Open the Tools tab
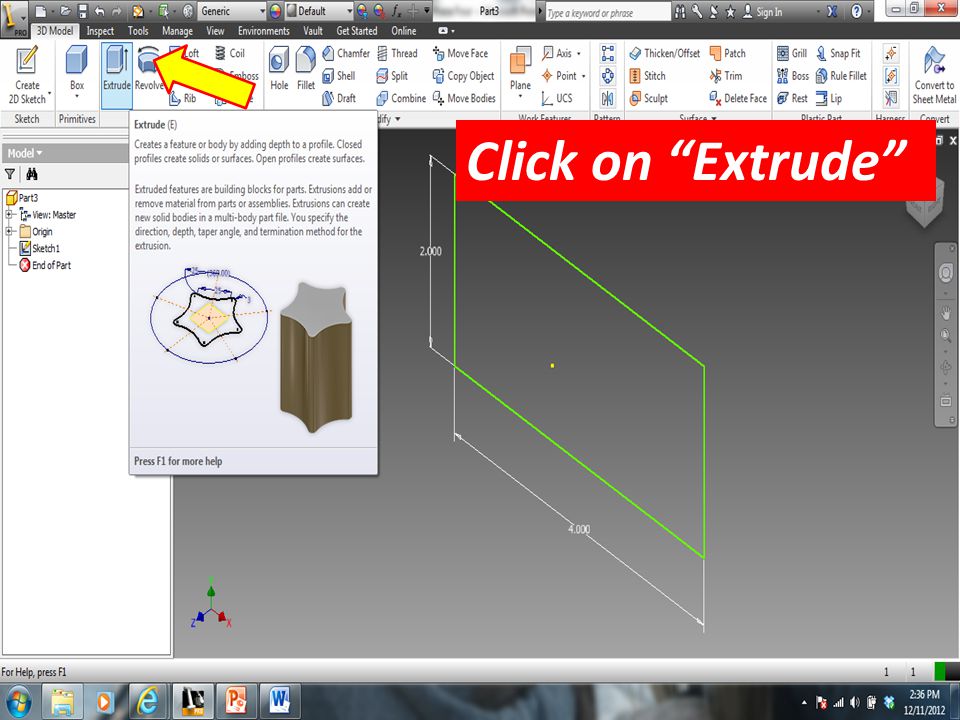Image resolution: width=960 pixels, height=720 pixels. click(138, 31)
